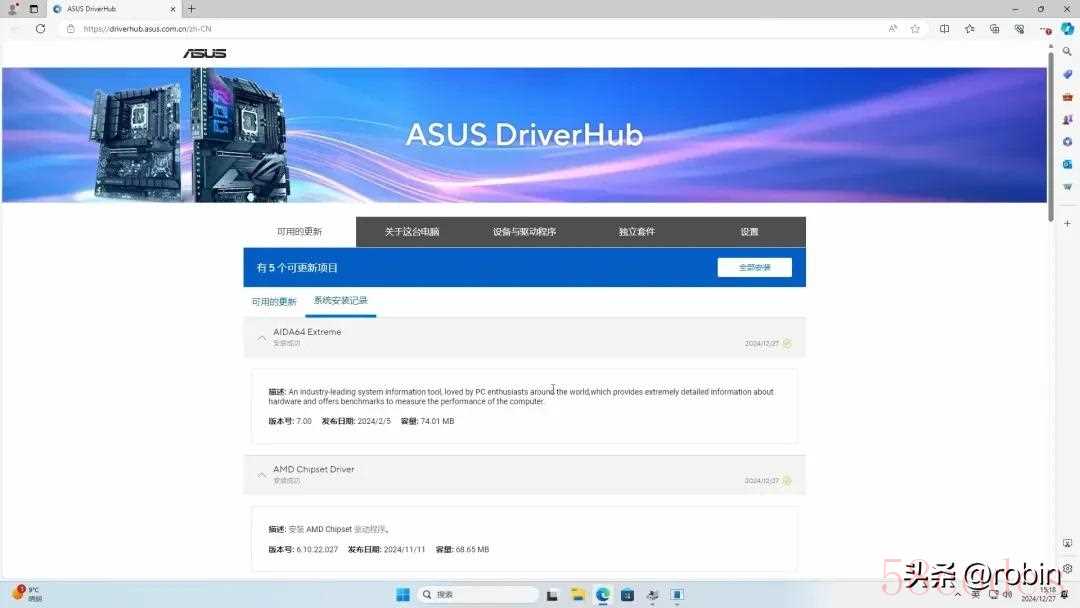Click the install all button in blue bar

pyautogui.click(x=754, y=267)
